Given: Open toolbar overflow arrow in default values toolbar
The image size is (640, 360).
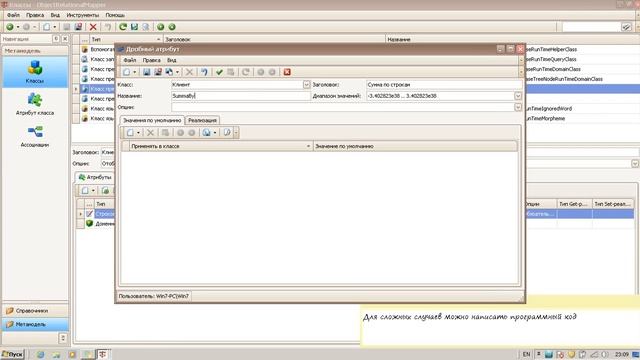Looking at the screenshot, I should pos(236,133).
